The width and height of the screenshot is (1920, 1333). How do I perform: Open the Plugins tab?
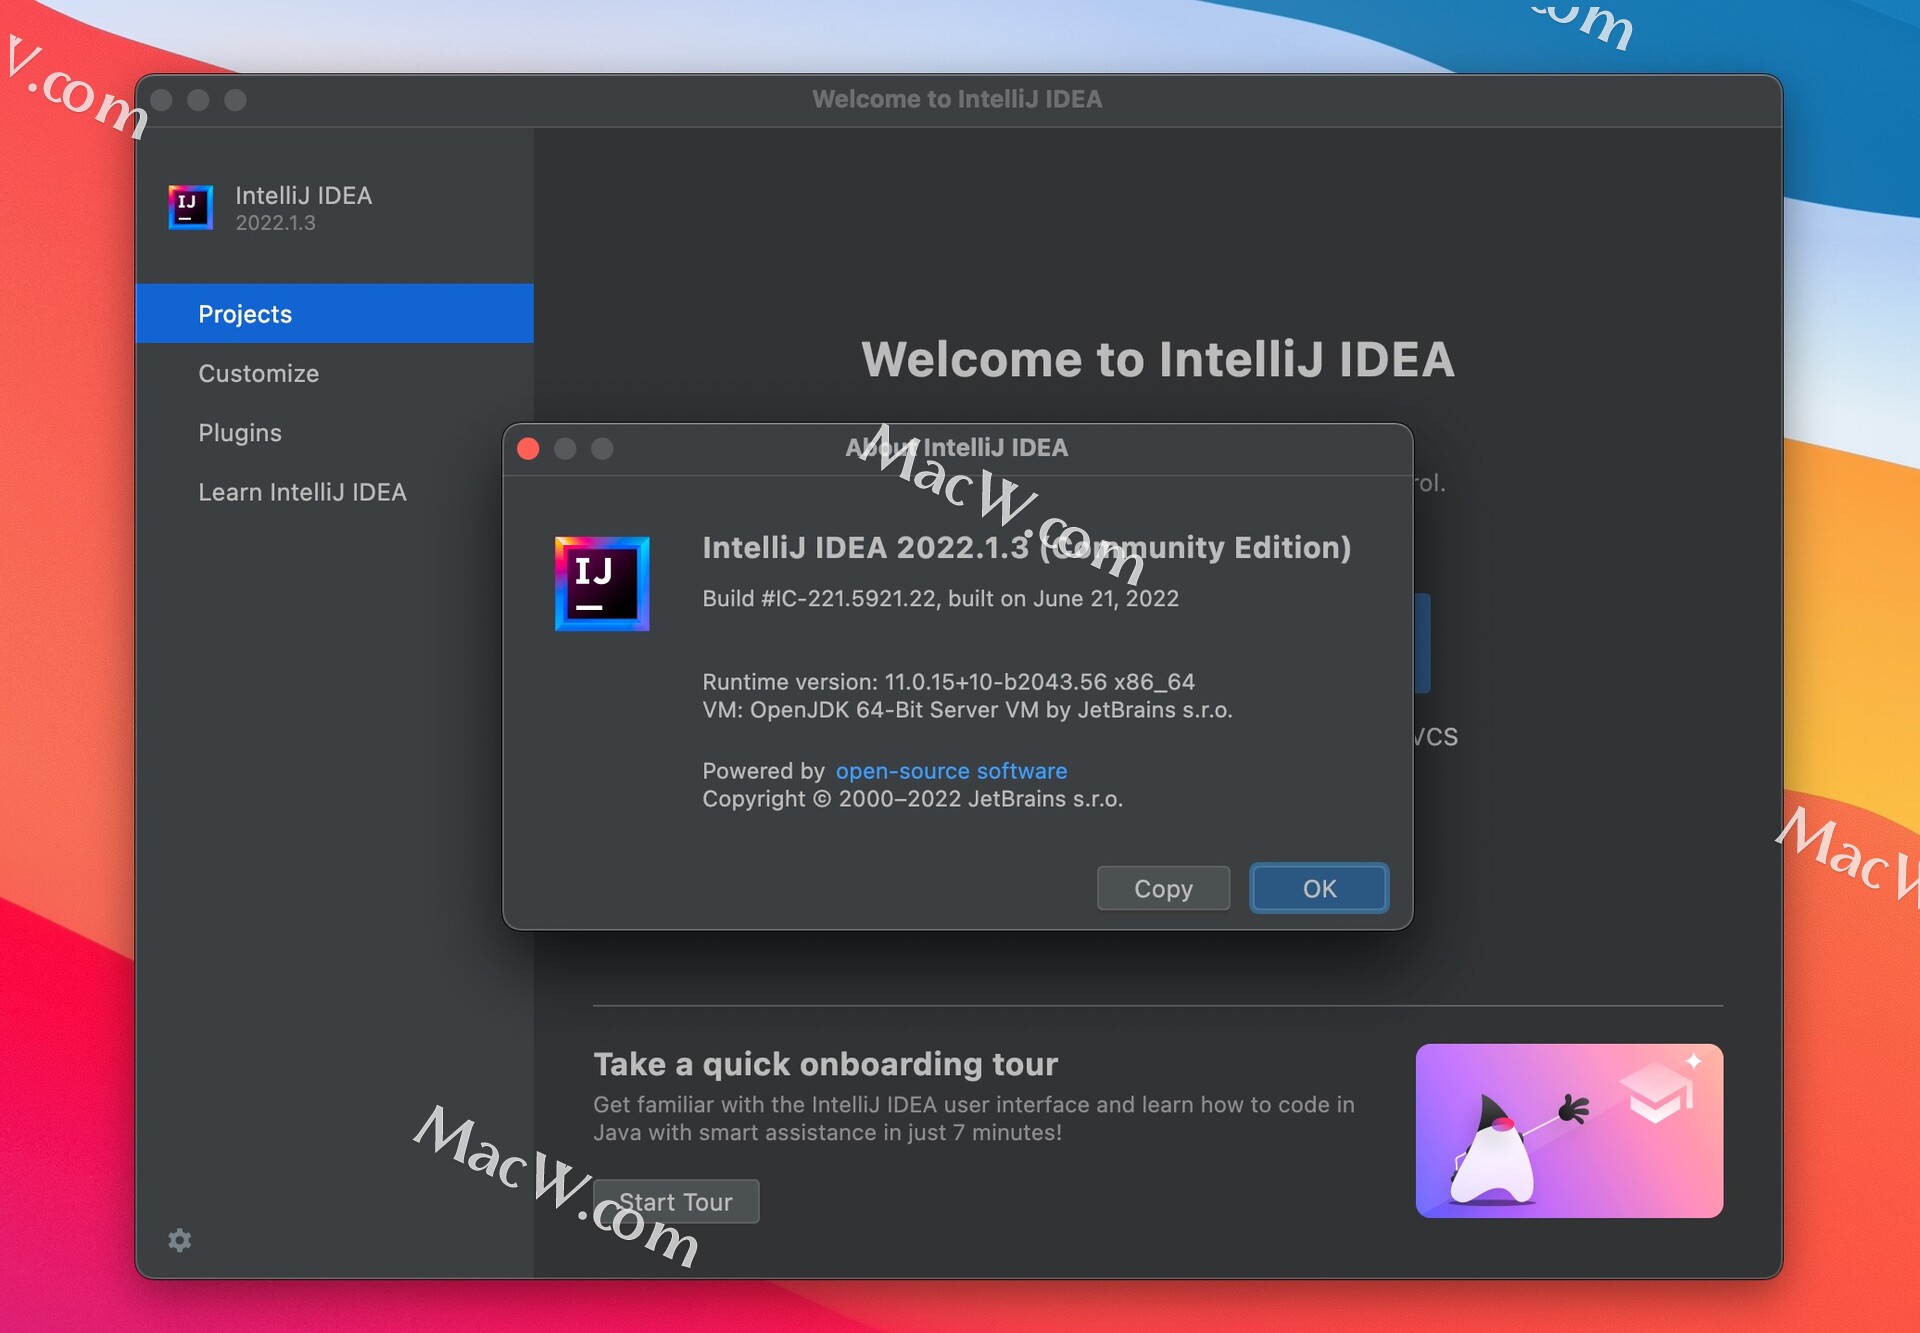(x=334, y=432)
